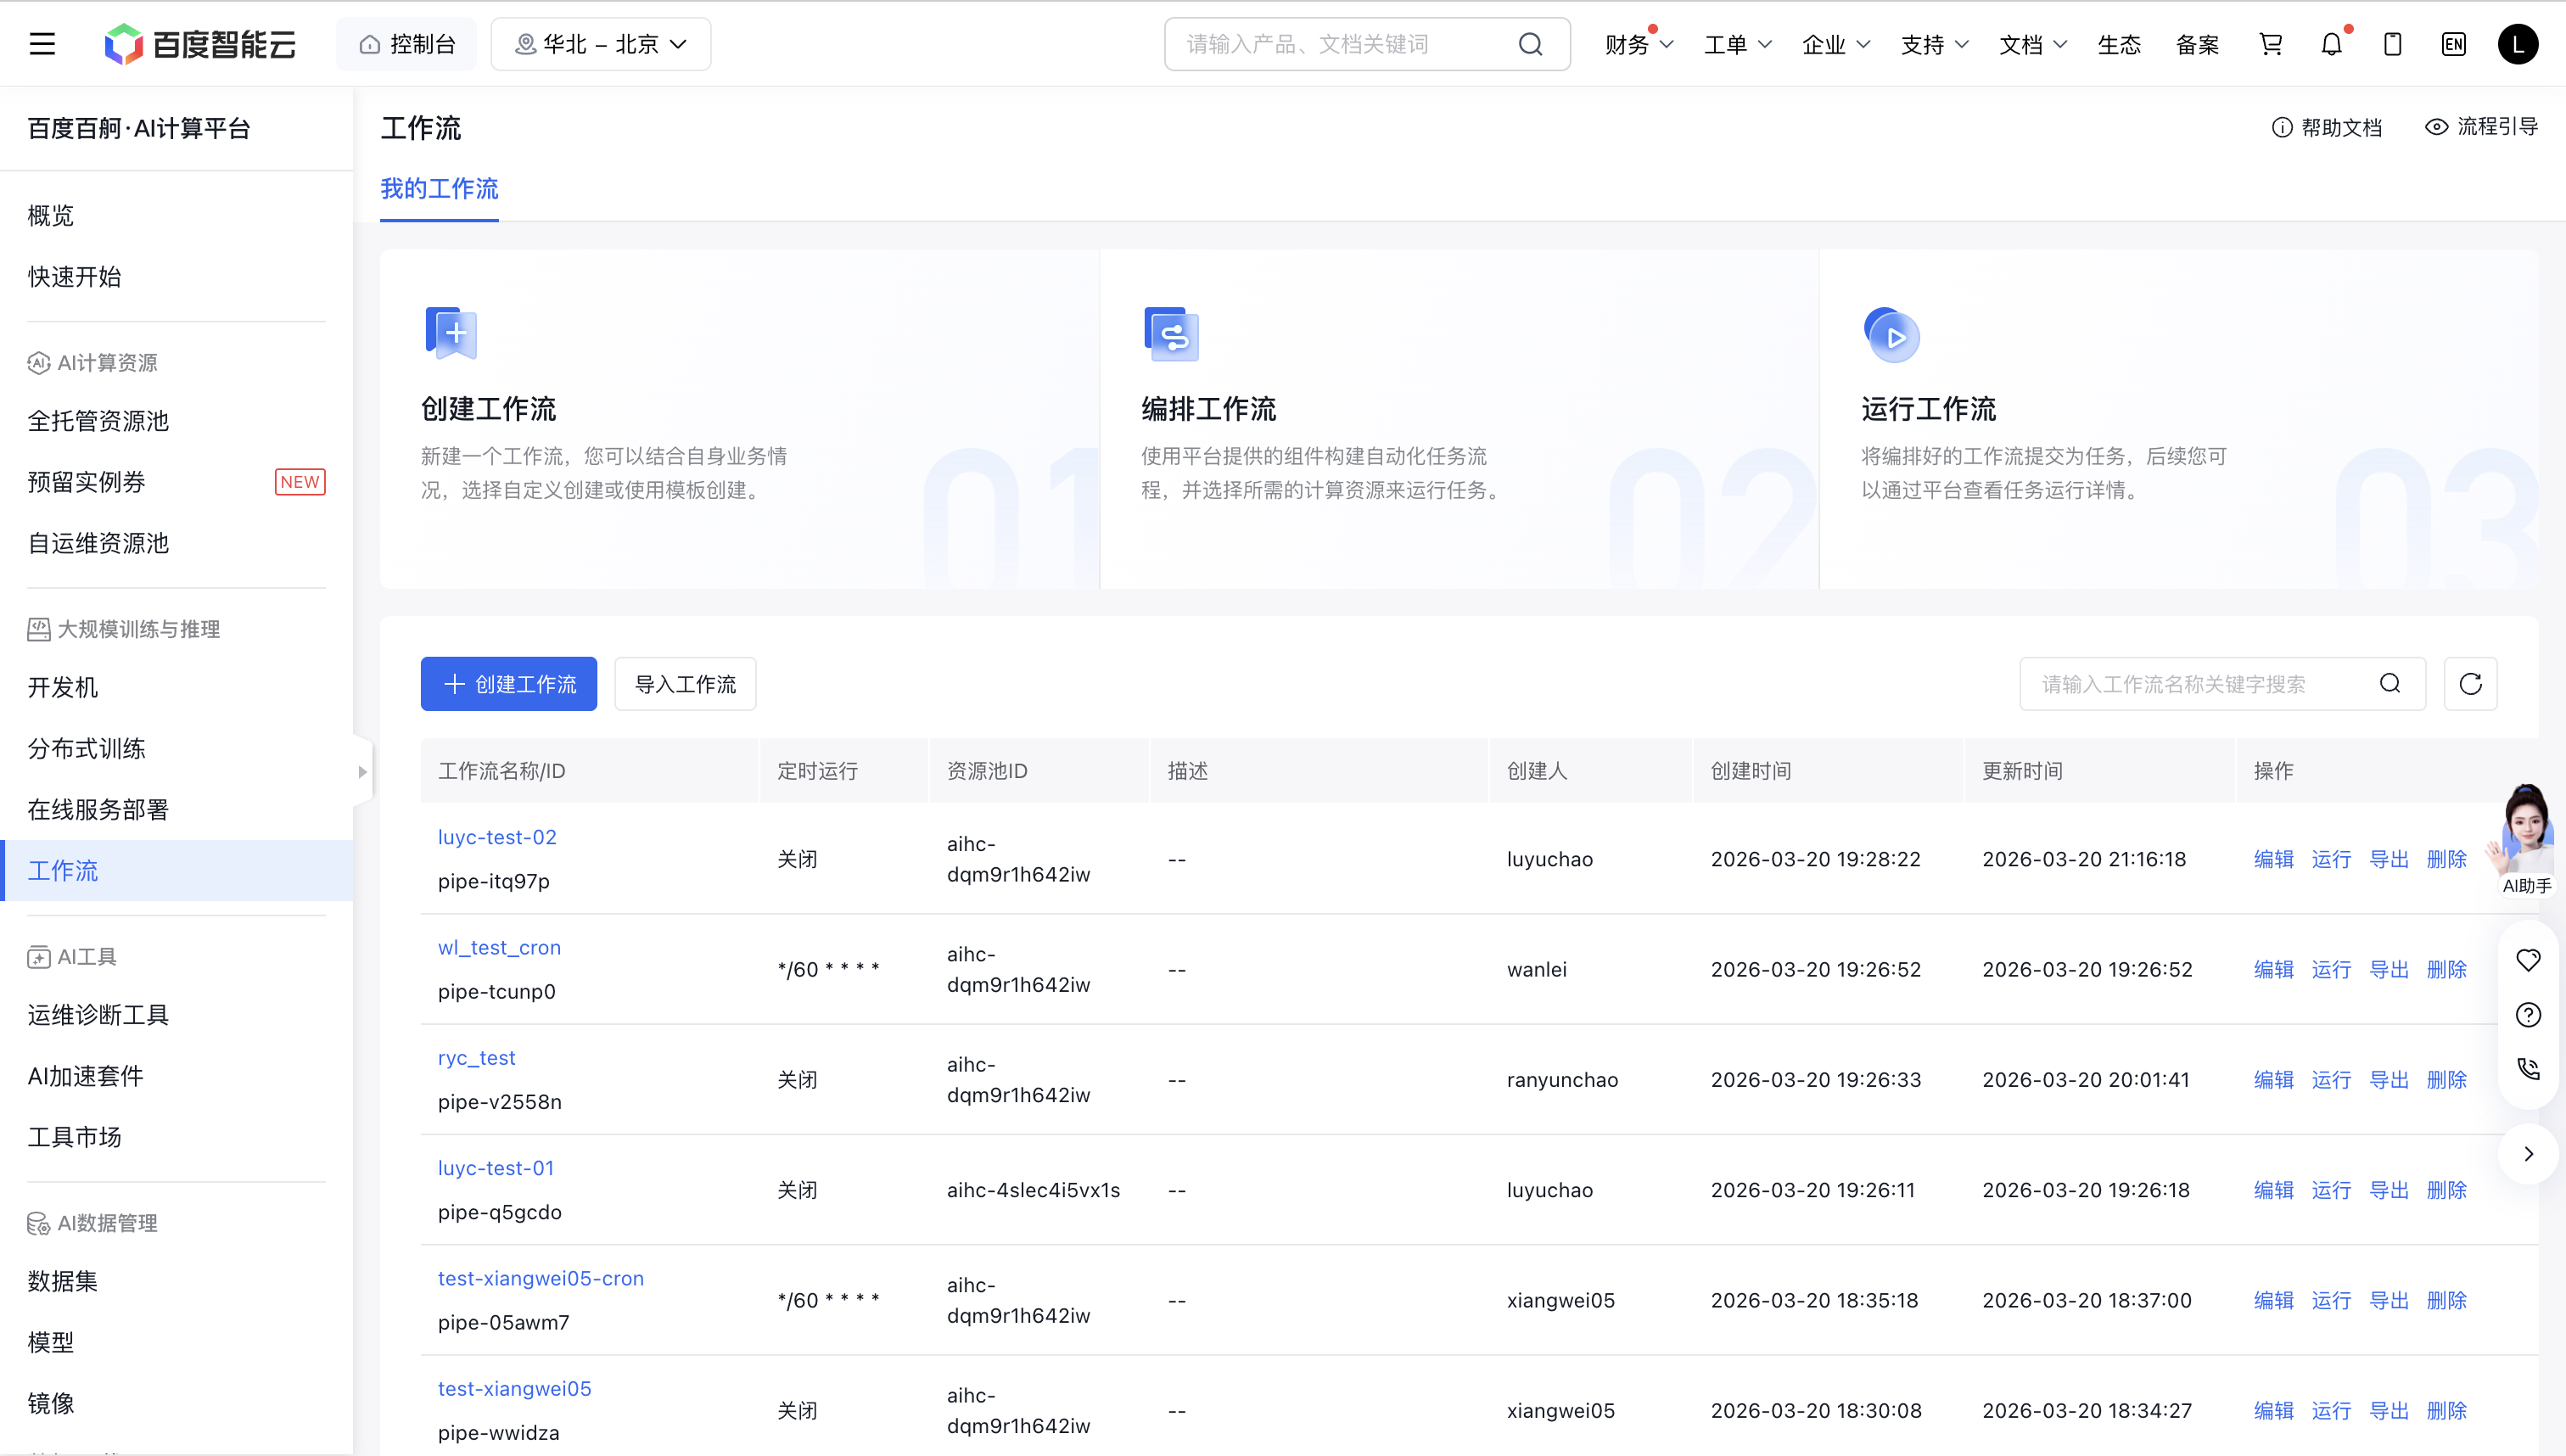Collapse the left sidebar with arrow handle
Screen dimensions: 2566x1456
pyautogui.click(x=362, y=771)
